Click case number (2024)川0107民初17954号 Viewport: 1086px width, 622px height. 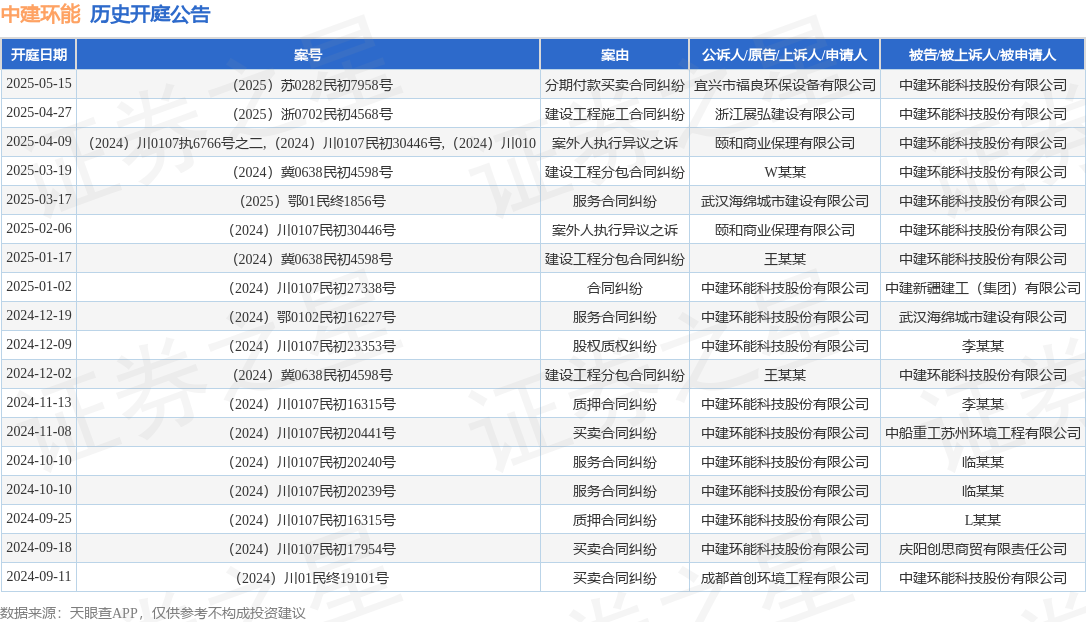tap(308, 551)
